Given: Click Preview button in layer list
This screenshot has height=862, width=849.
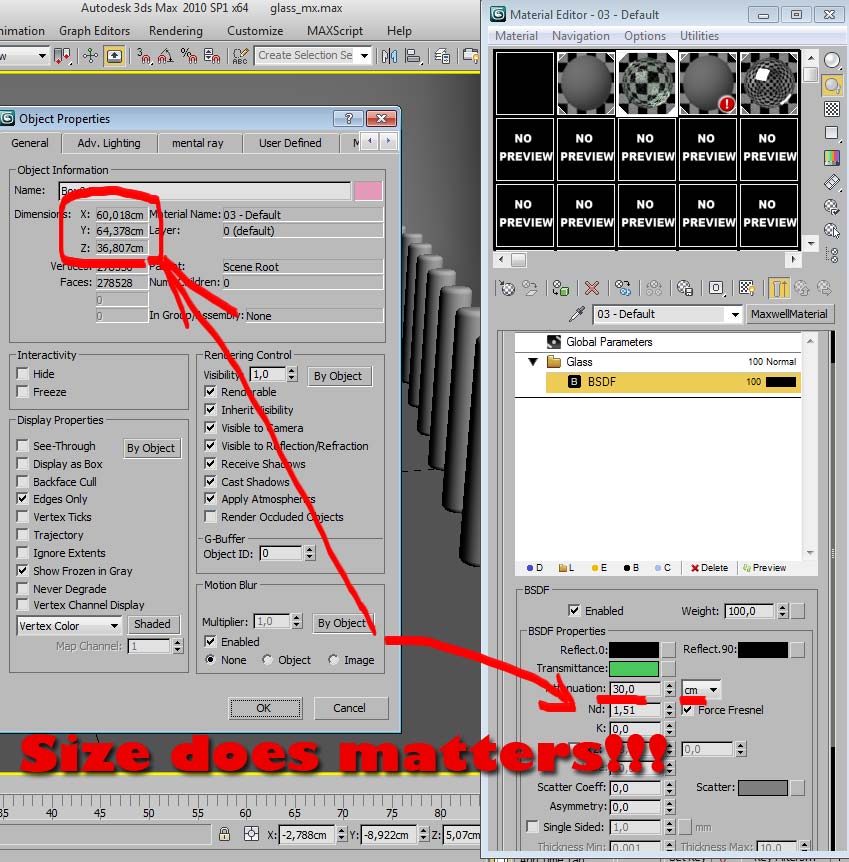Looking at the screenshot, I should [x=764, y=567].
